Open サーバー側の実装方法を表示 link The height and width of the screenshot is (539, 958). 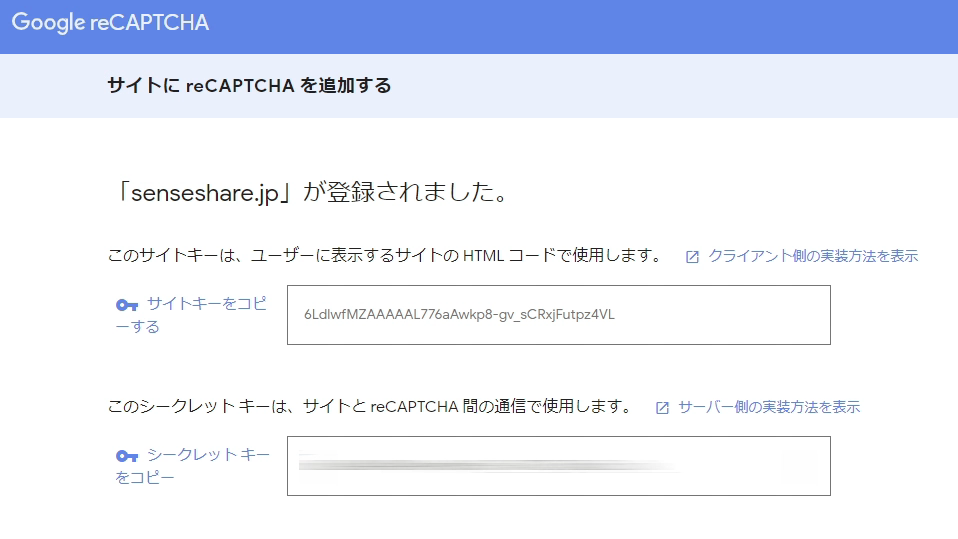point(769,407)
